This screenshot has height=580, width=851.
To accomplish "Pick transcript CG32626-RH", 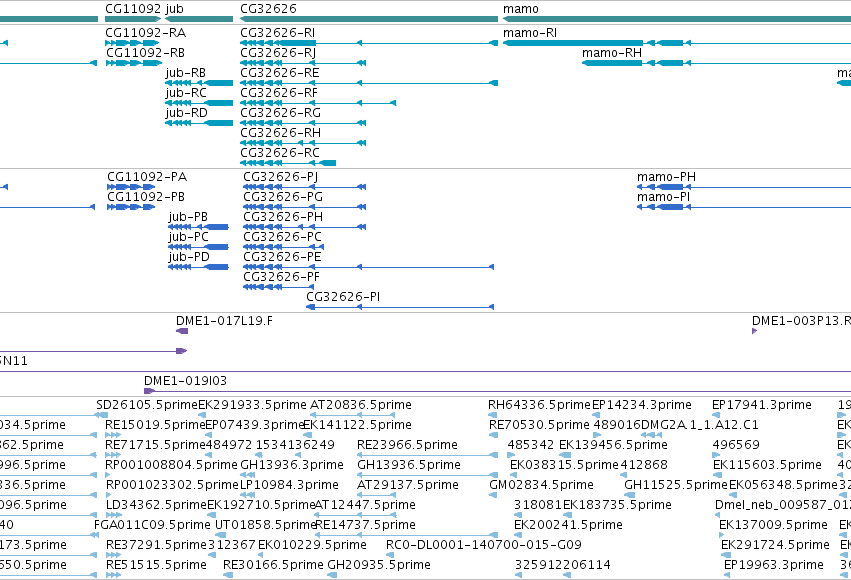I will coord(281,133).
